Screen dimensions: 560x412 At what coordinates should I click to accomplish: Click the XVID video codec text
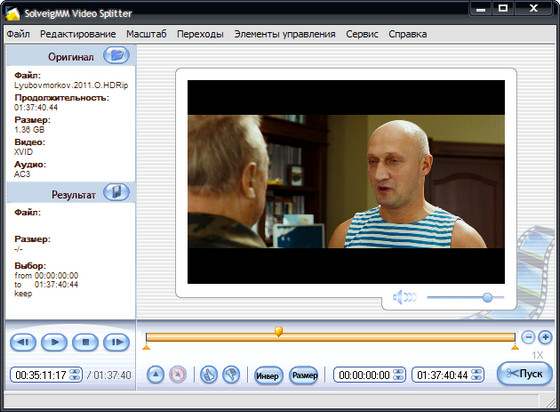click(x=24, y=152)
